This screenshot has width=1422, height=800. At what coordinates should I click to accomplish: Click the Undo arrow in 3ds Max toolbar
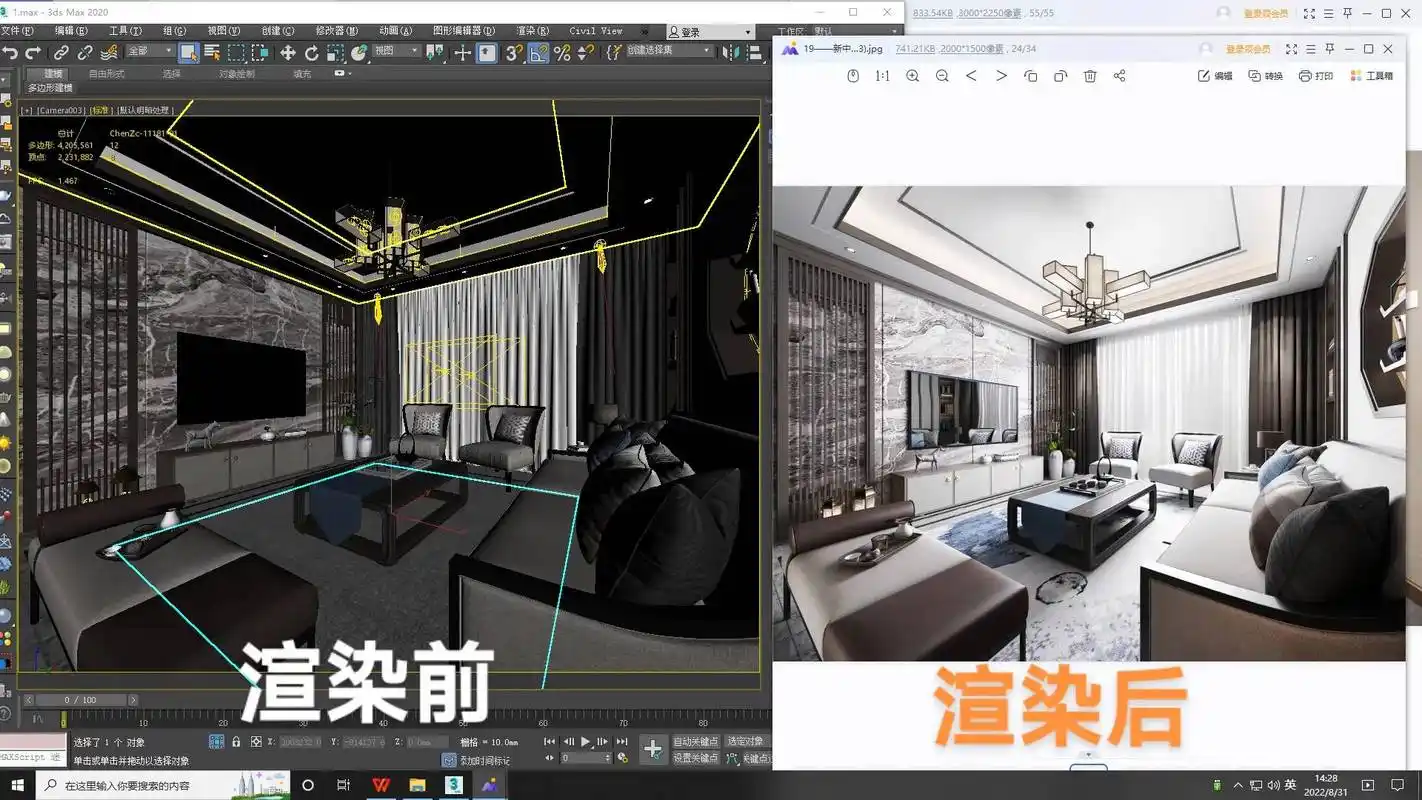click(10, 52)
